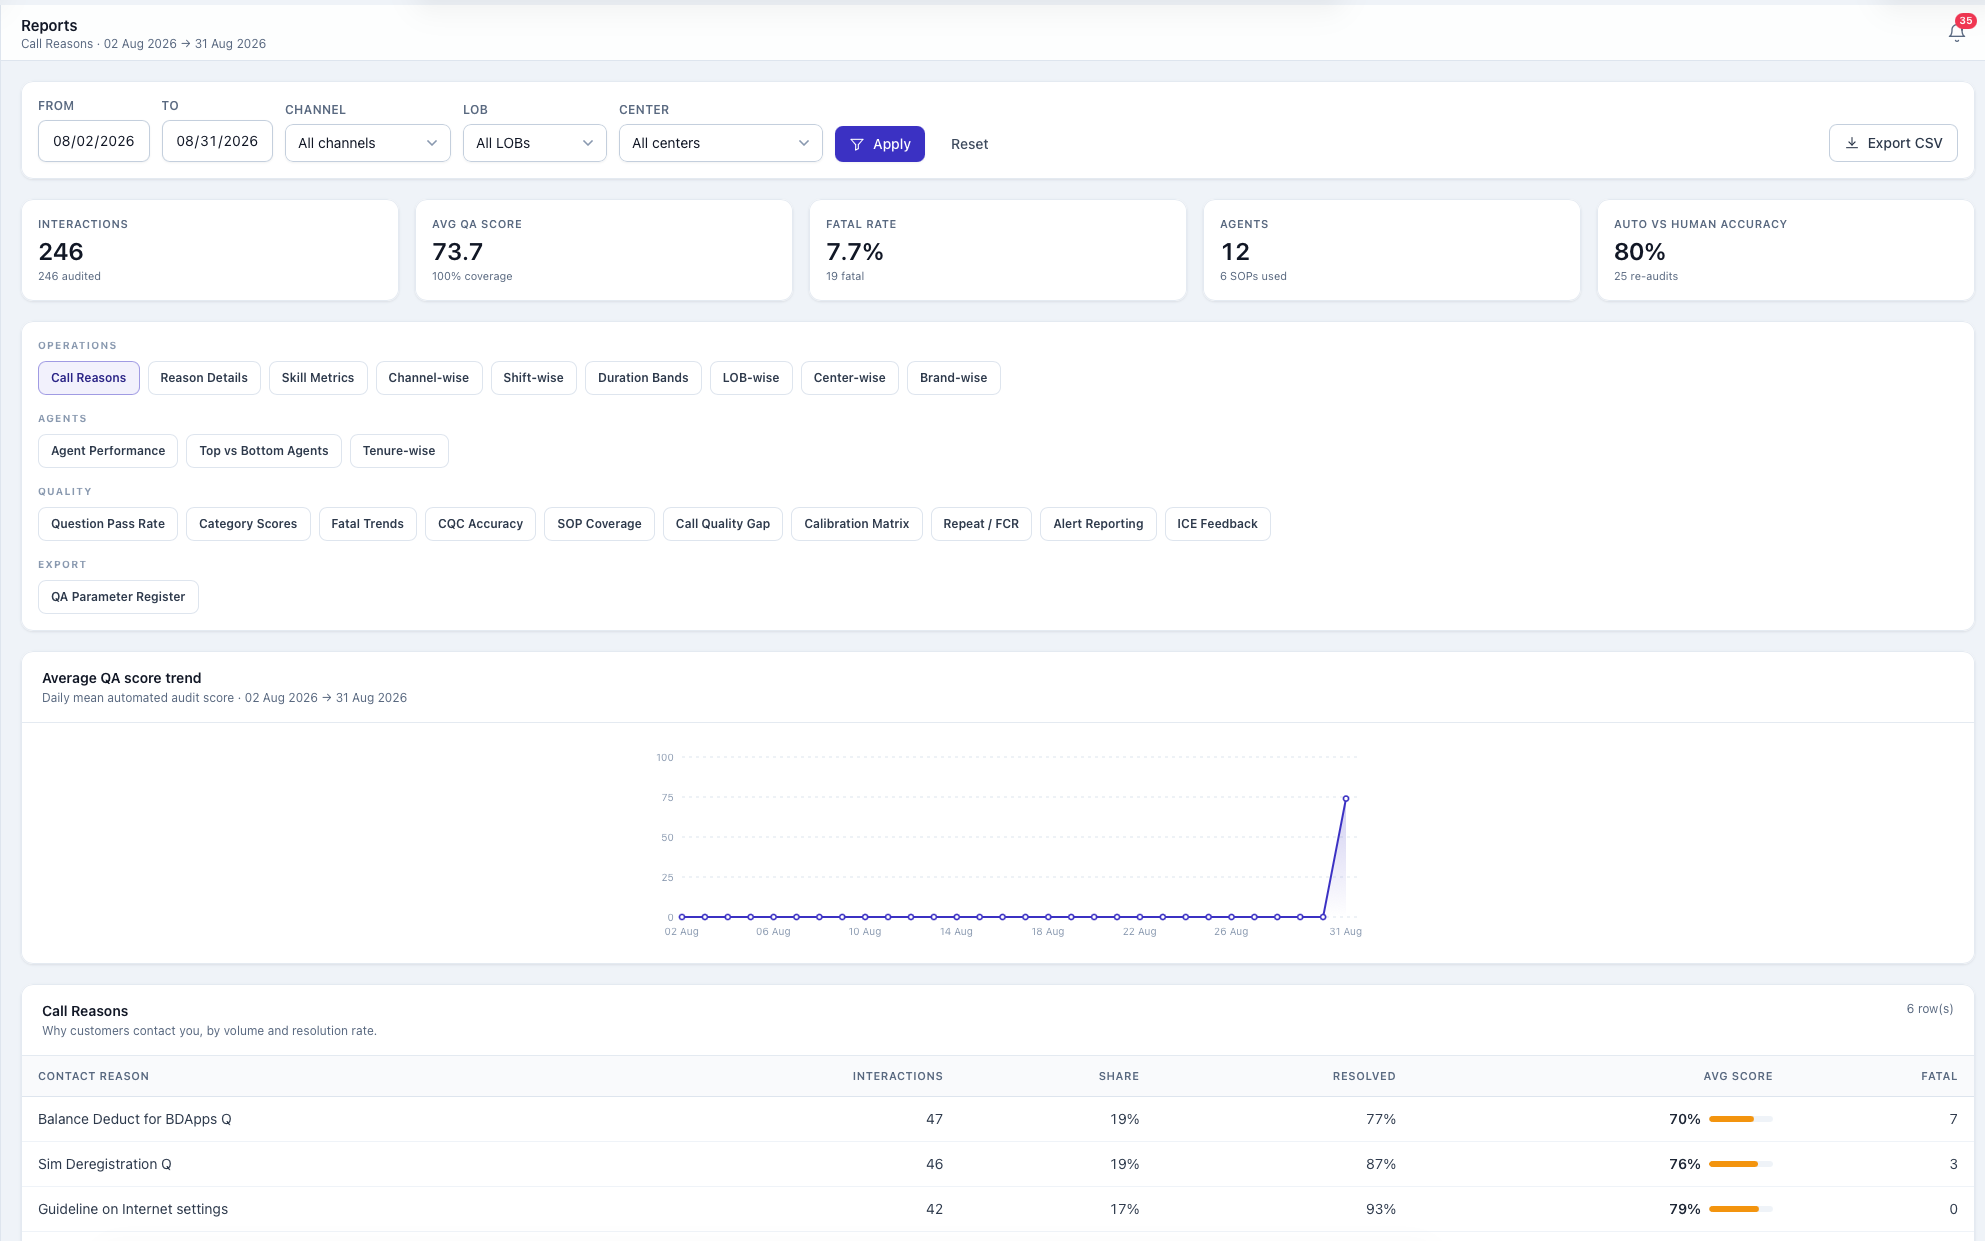The image size is (1985, 1241).
Task: Click the INTERACTIONS column header
Action: click(x=897, y=1076)
